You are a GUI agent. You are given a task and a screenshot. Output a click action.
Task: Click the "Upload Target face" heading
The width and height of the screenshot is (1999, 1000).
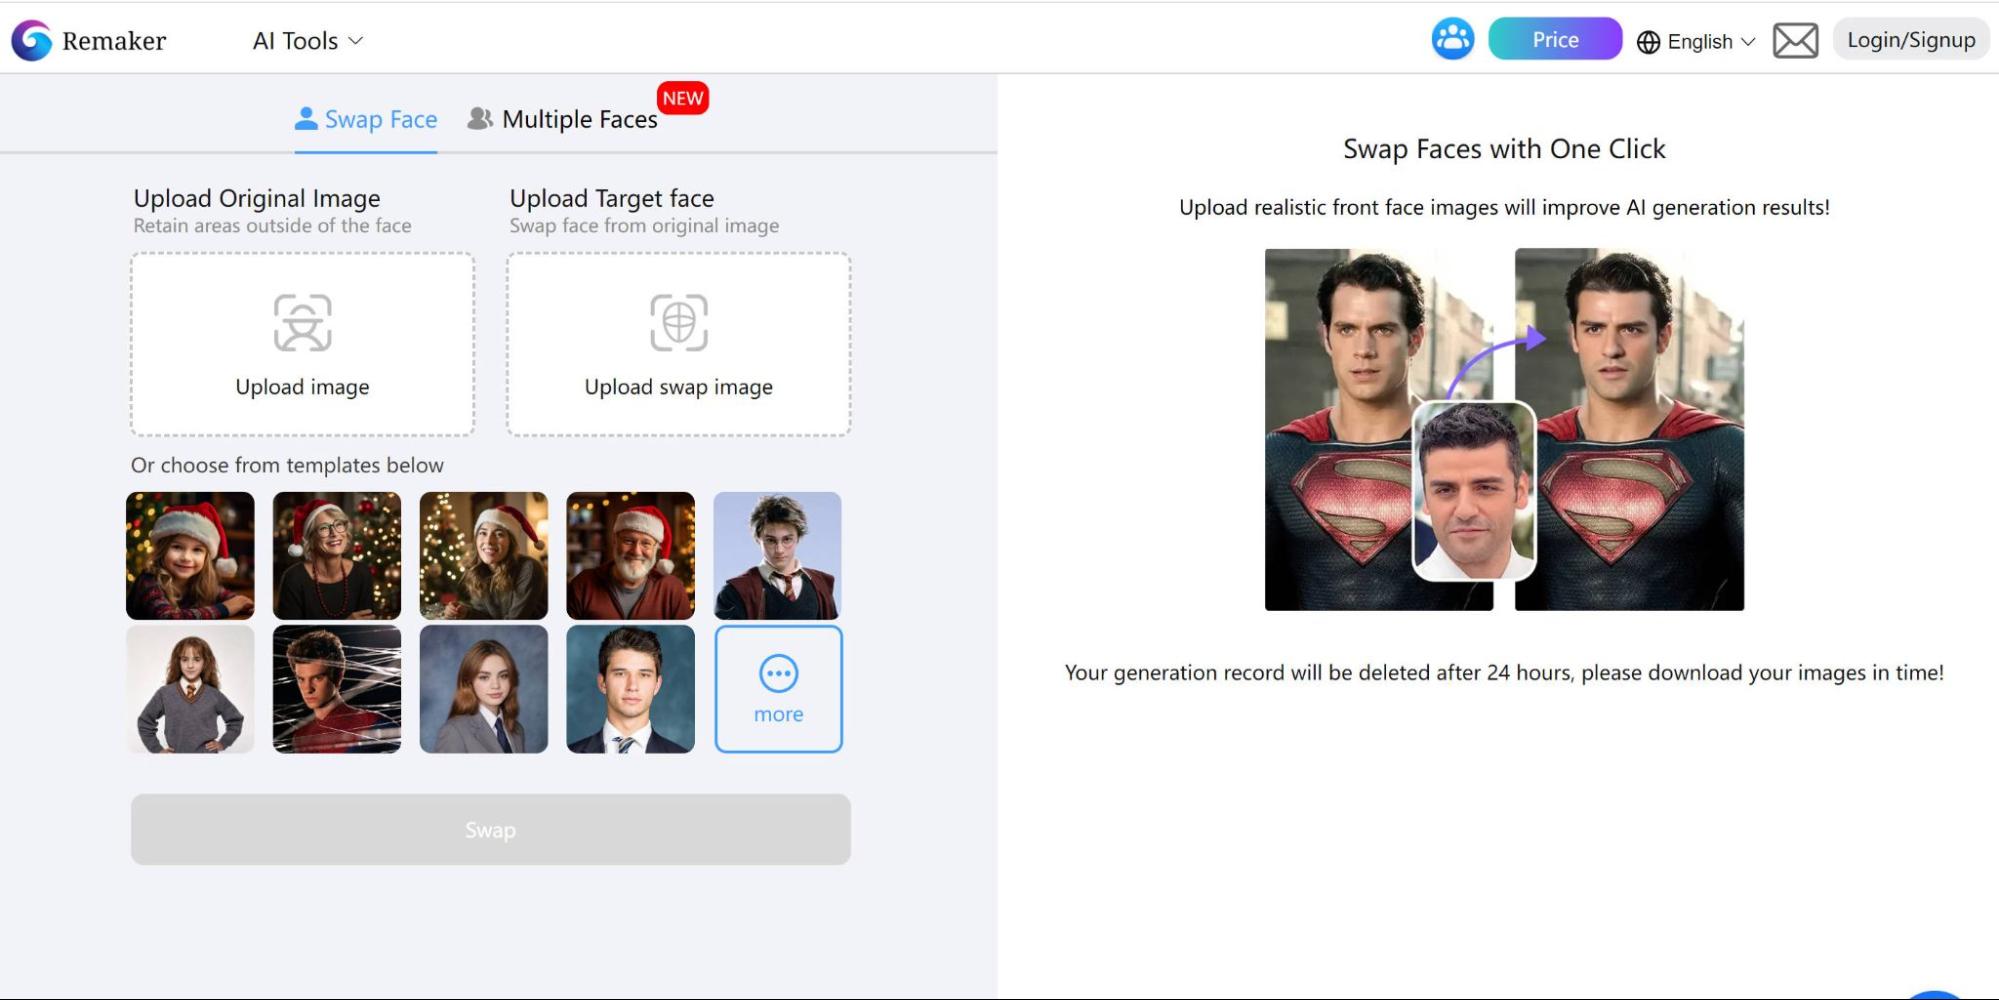pyautogui.click(x=612, y=198)
